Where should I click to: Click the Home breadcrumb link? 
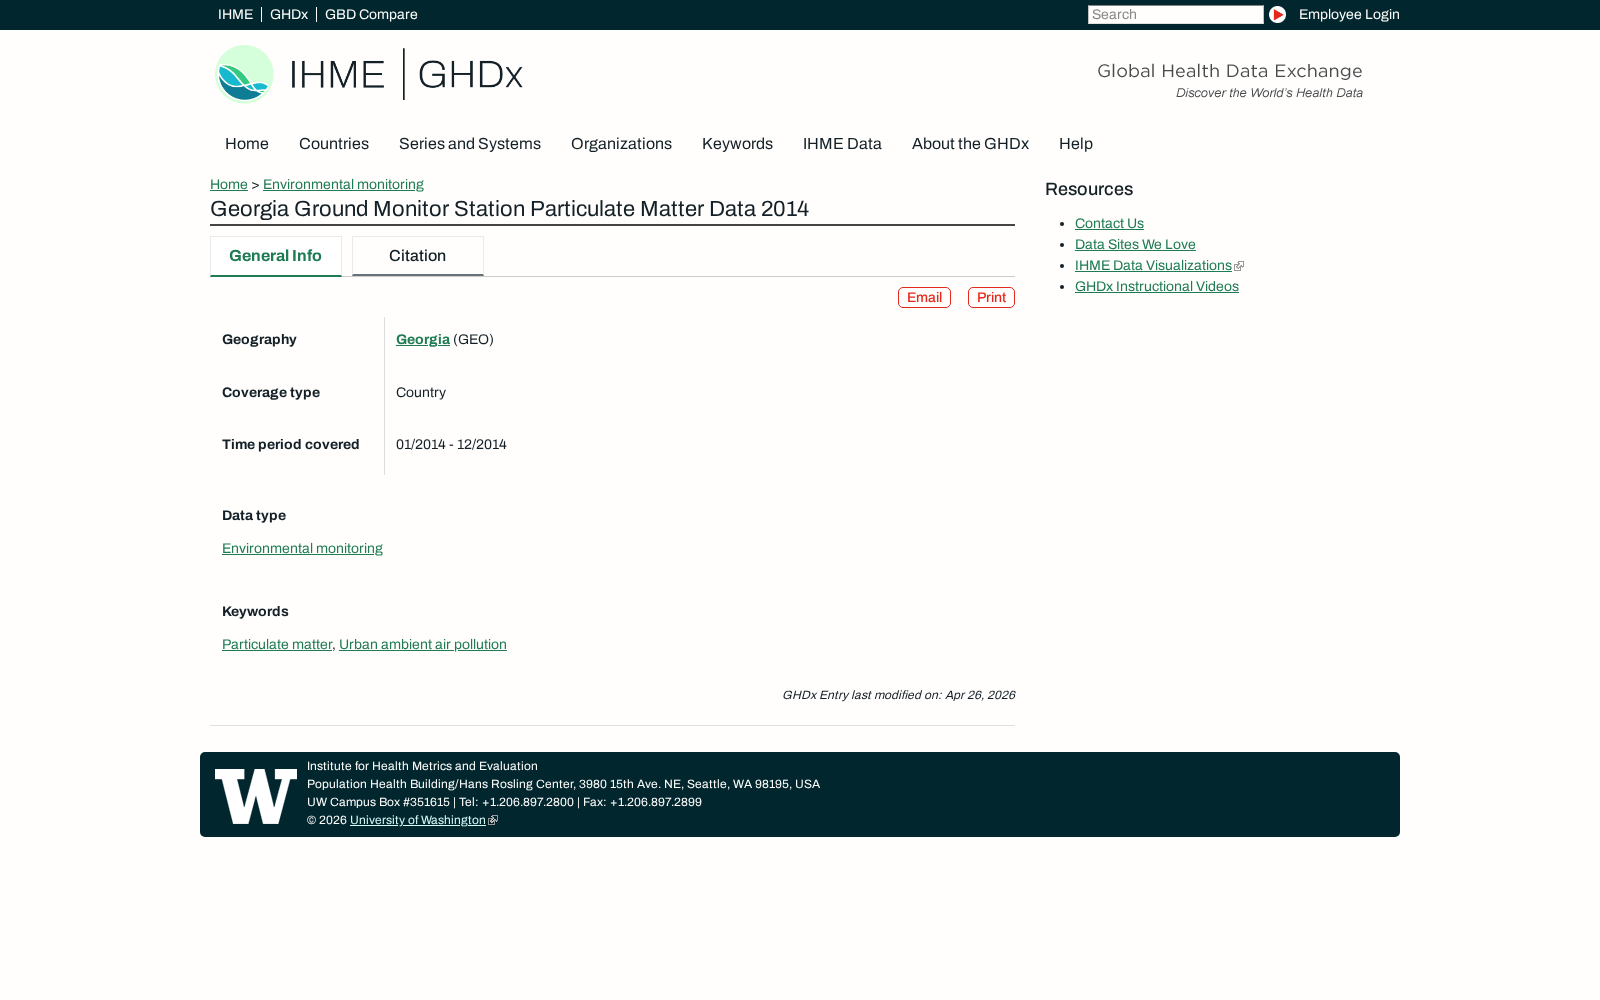click(229, 185)
